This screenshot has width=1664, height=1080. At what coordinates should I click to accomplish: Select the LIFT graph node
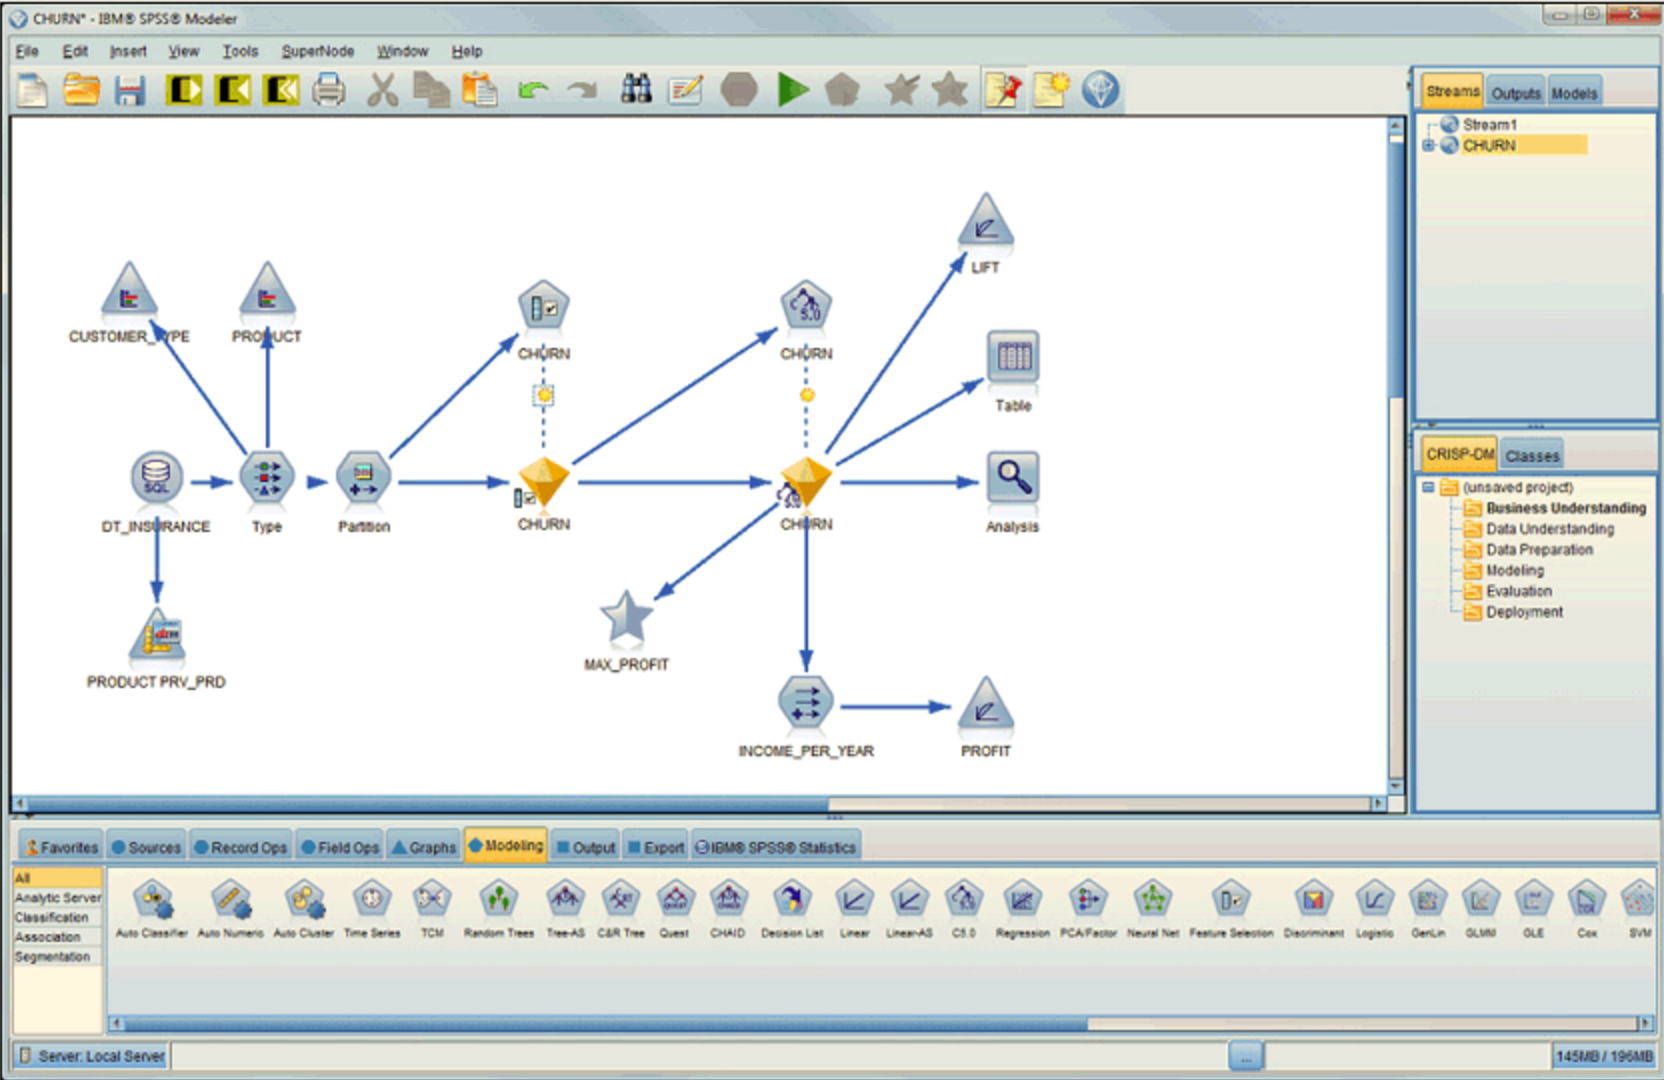point(986,222)
